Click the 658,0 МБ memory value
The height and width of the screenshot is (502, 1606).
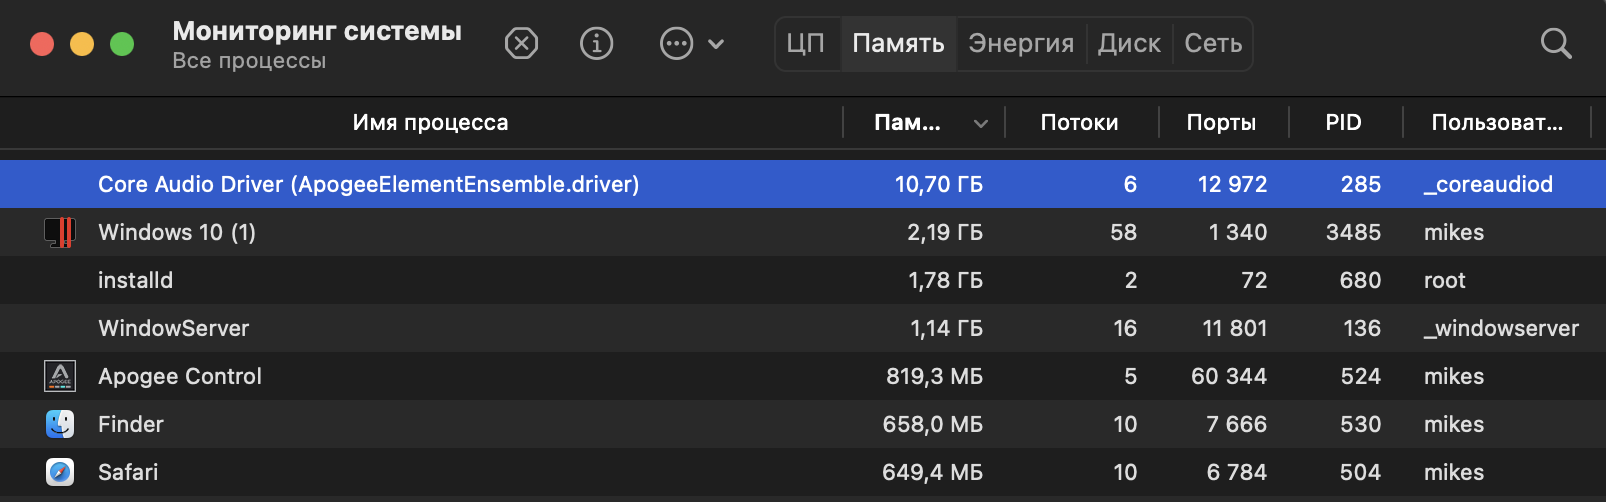pos(932,424)
